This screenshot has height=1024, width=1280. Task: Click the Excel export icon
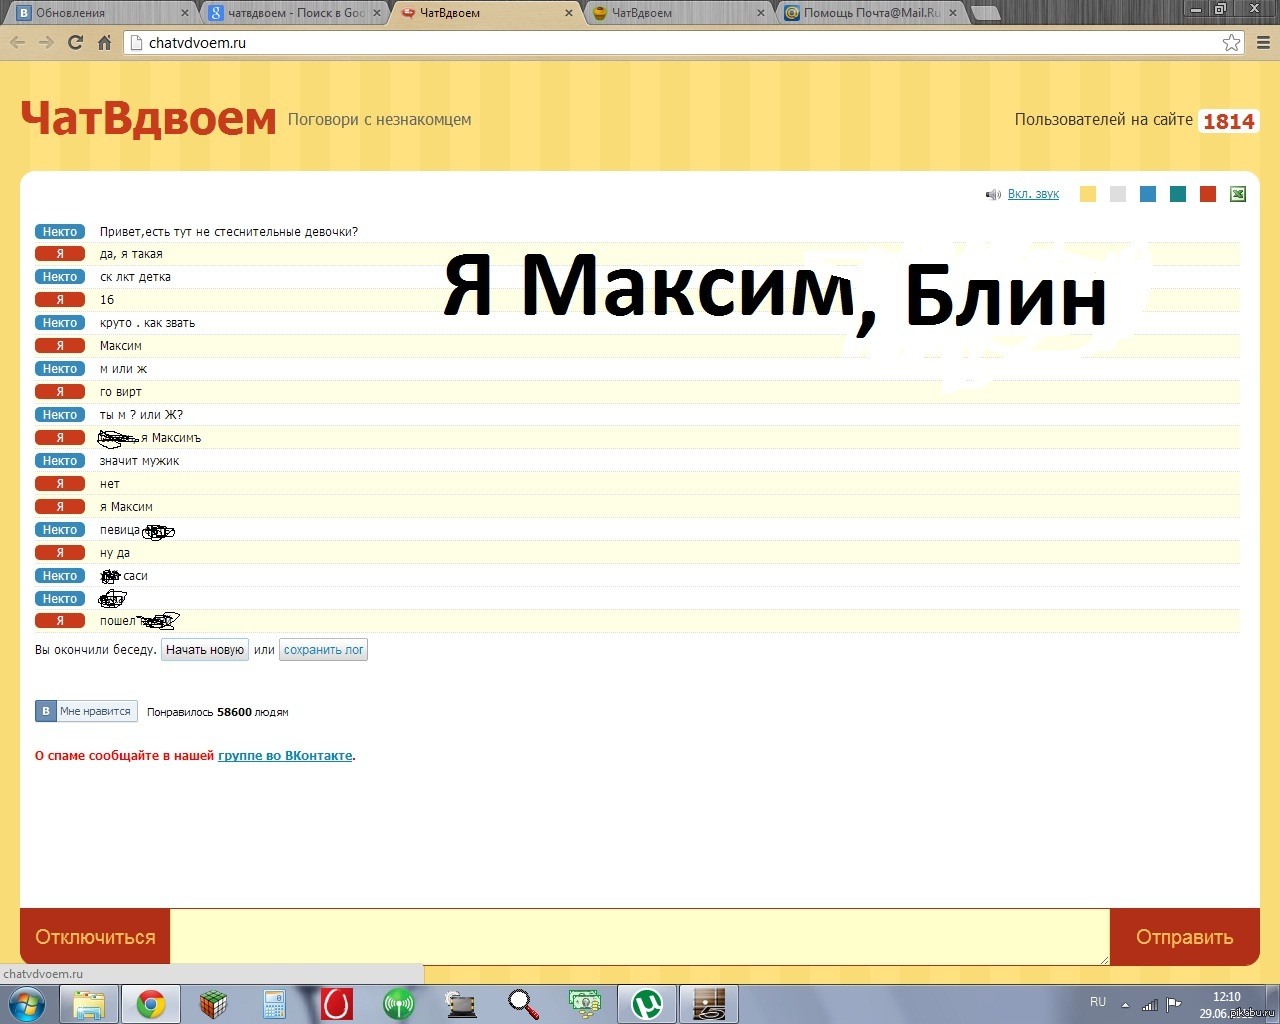[1238, 194]
